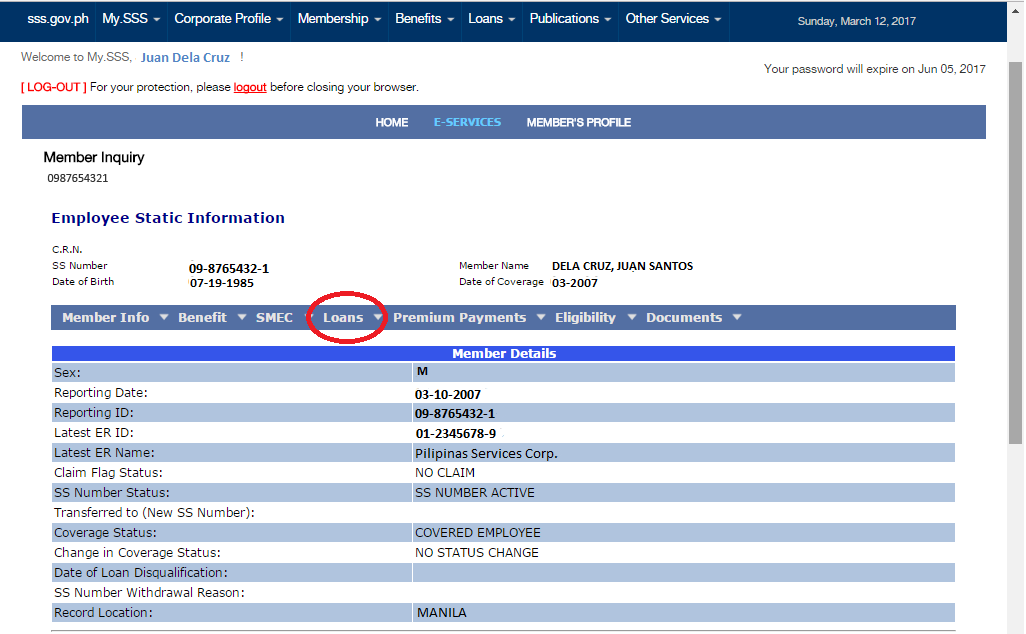This screenshot has height=634, width=1026.
Task: Expand the Corporate Profile menu
Action: pyautogui.click(x=223, y=18)
